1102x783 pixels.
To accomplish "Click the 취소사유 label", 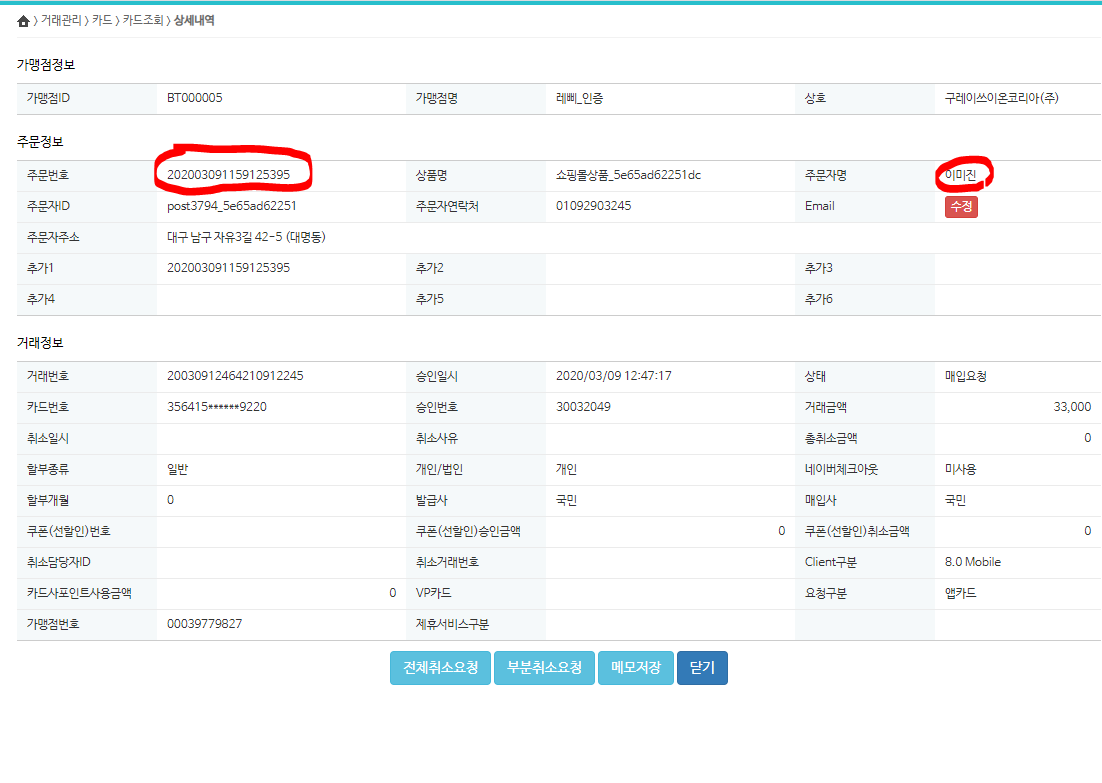I will click(x=436, y=438).
